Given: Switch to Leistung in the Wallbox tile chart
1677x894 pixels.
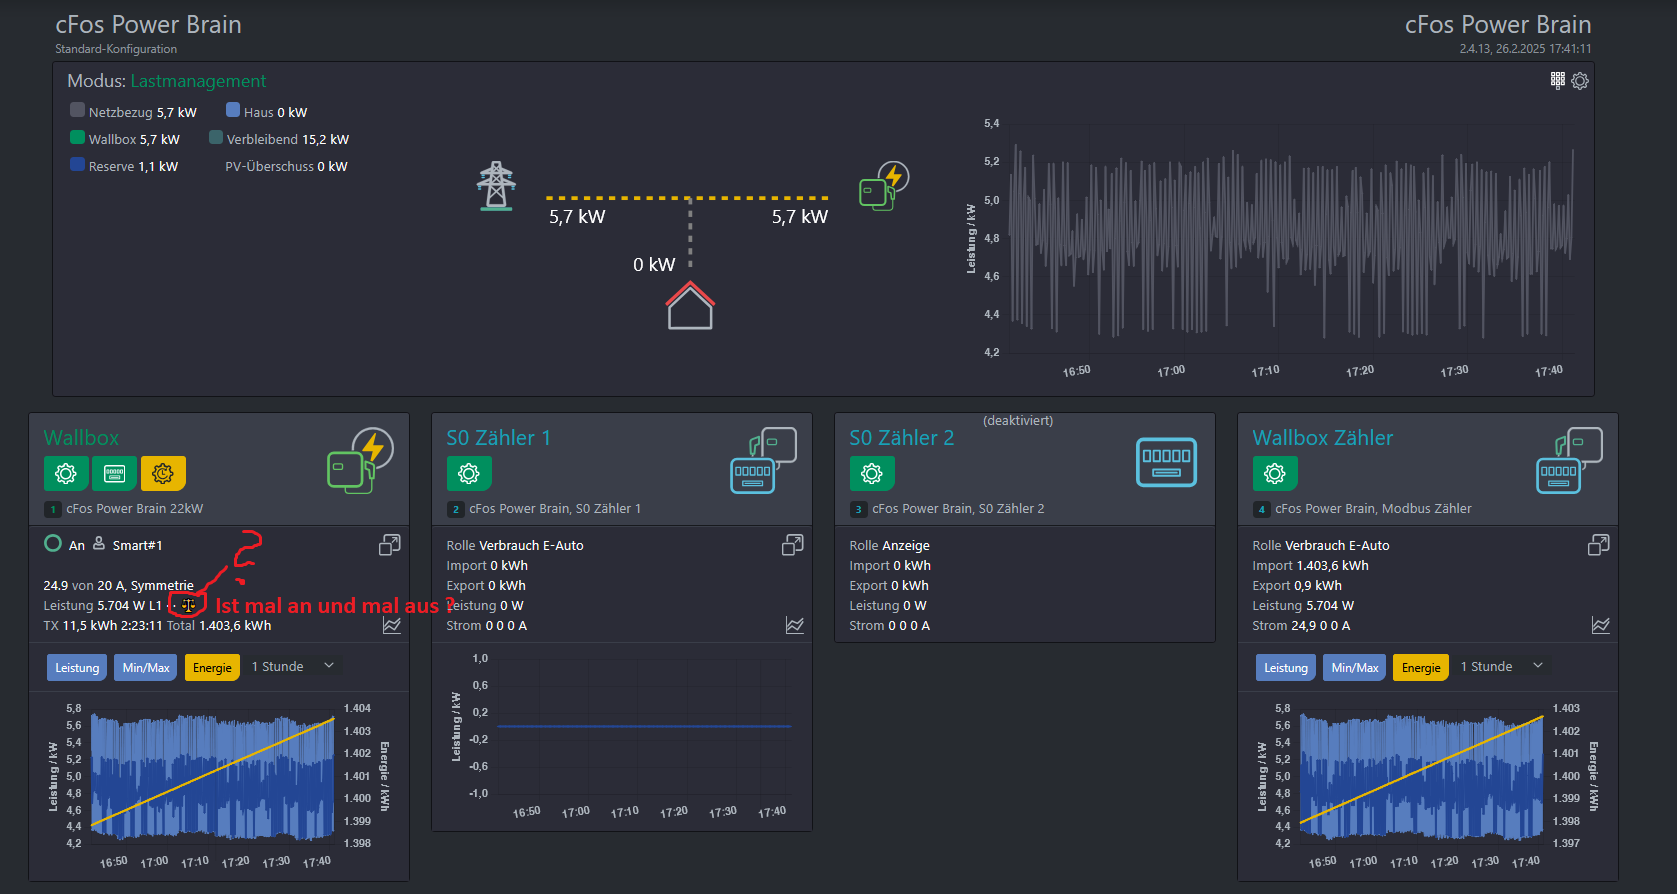Looking at the screenshot, I should click(77, 667).
